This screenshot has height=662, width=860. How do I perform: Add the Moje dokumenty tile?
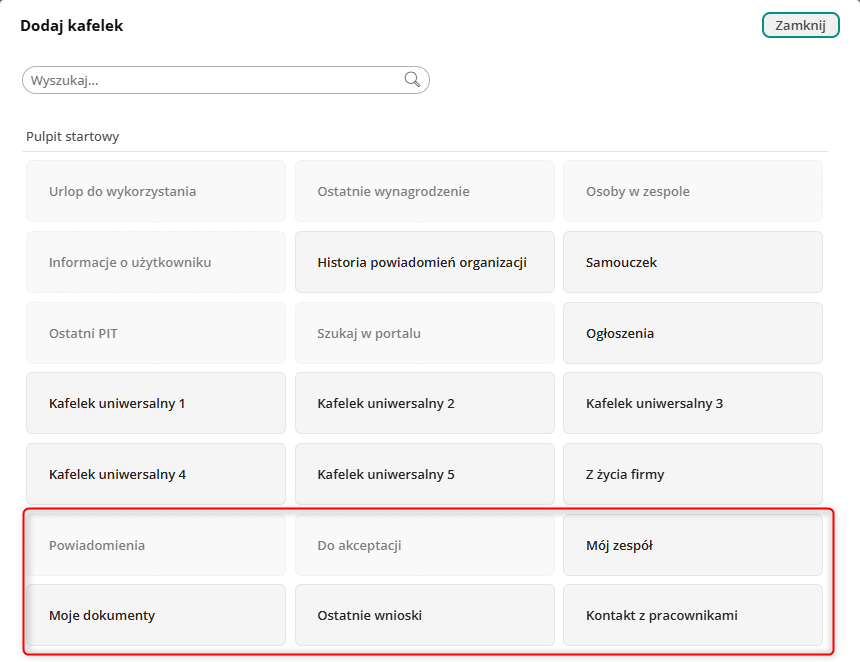pyautogui.click(x=156, y=615)
